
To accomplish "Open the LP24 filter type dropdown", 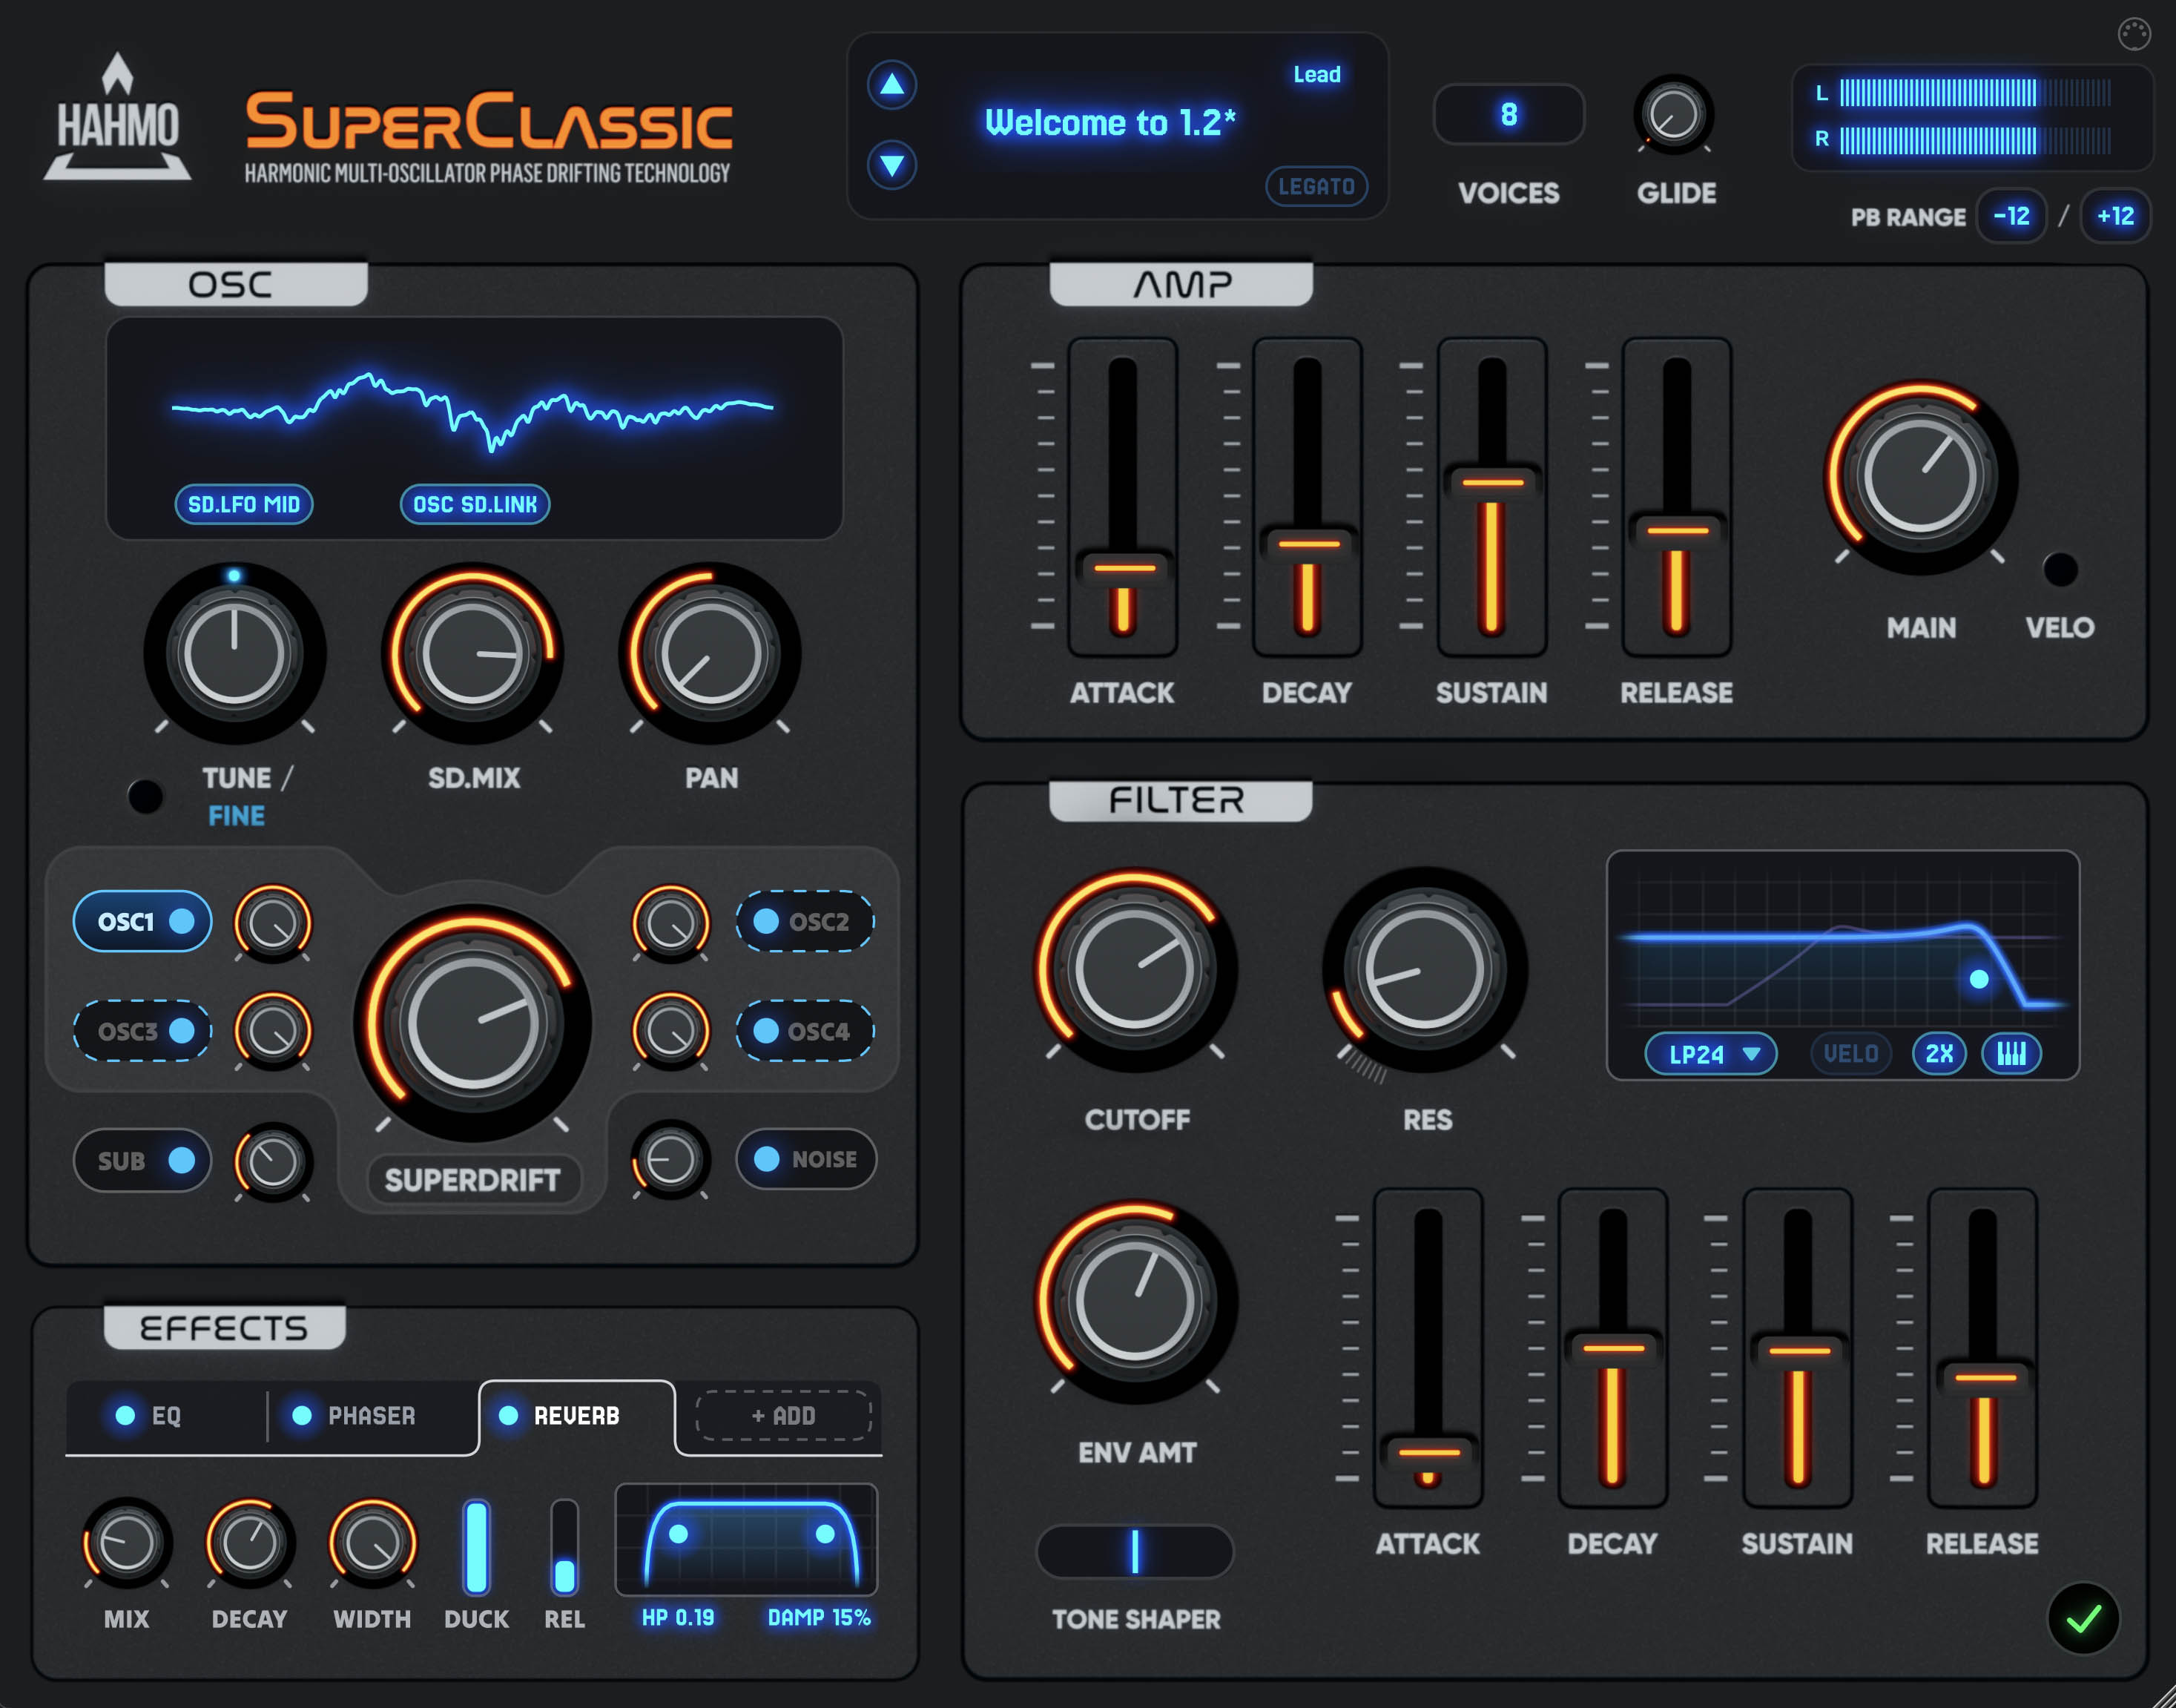I will tap(1711, 1053).
